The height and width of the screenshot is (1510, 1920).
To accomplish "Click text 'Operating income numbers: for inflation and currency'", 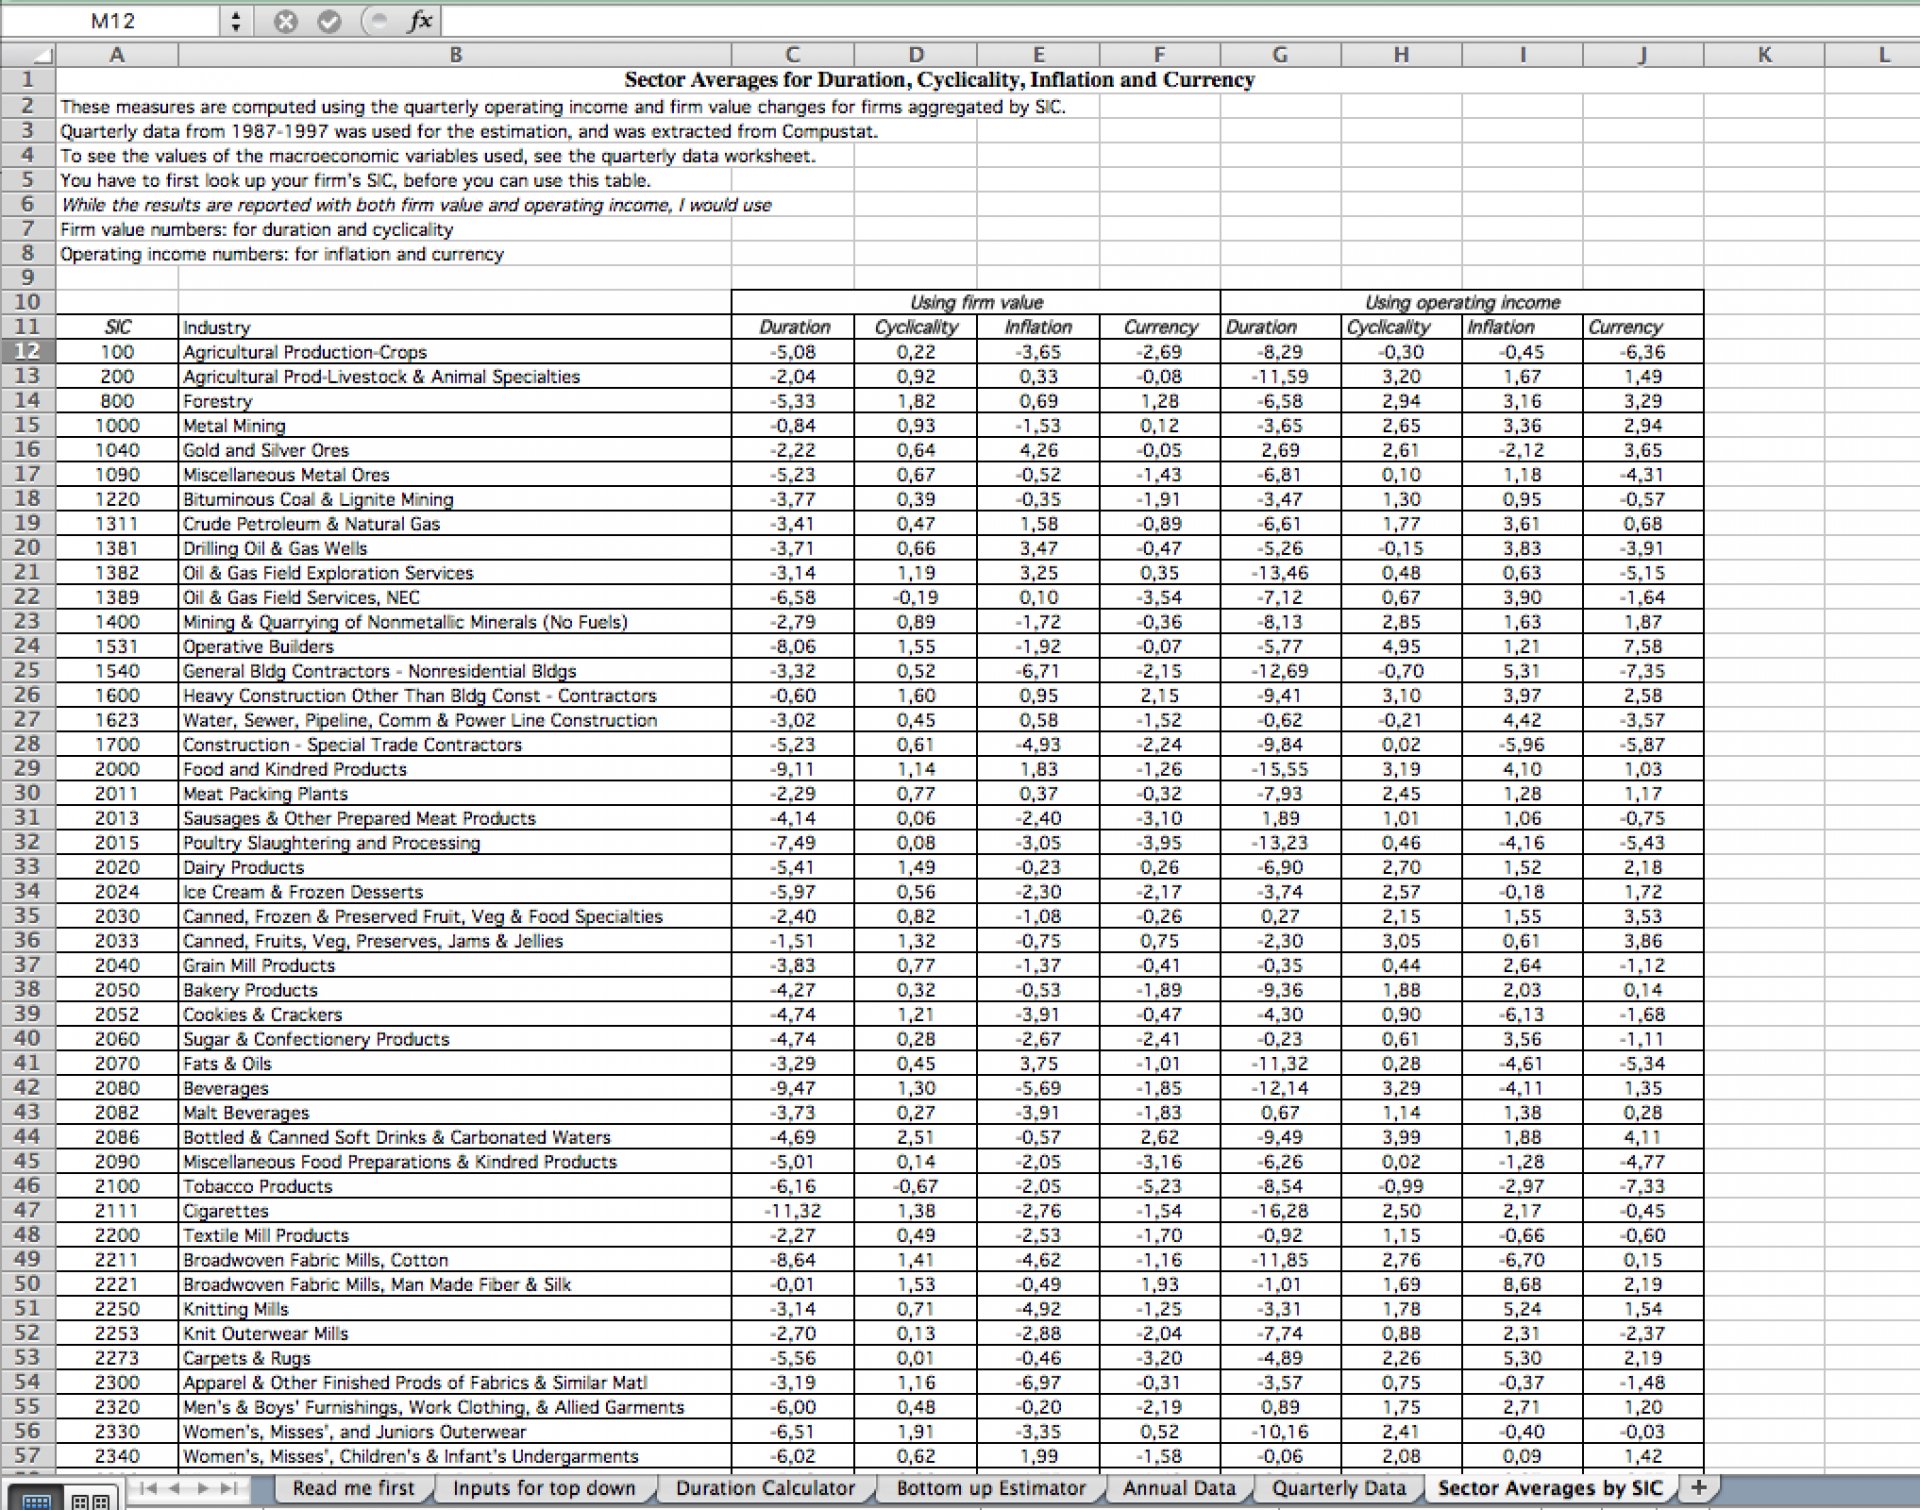I will pyautogui.click(x=282, y=254).
